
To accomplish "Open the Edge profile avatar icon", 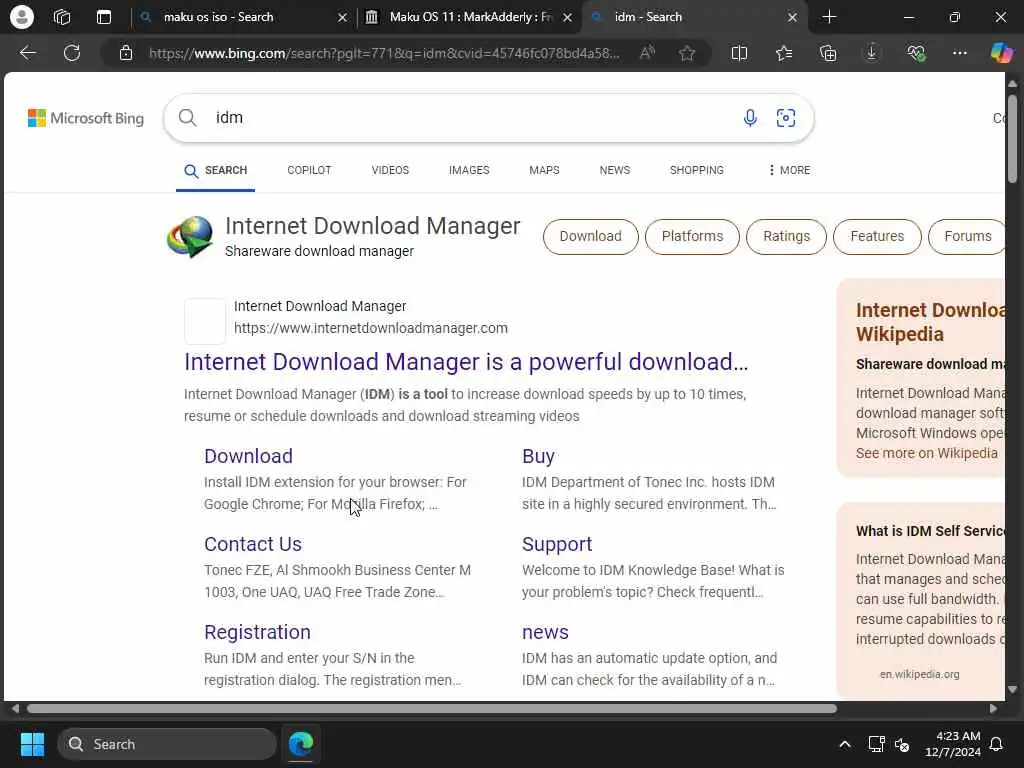I will (x=22, y=17).
